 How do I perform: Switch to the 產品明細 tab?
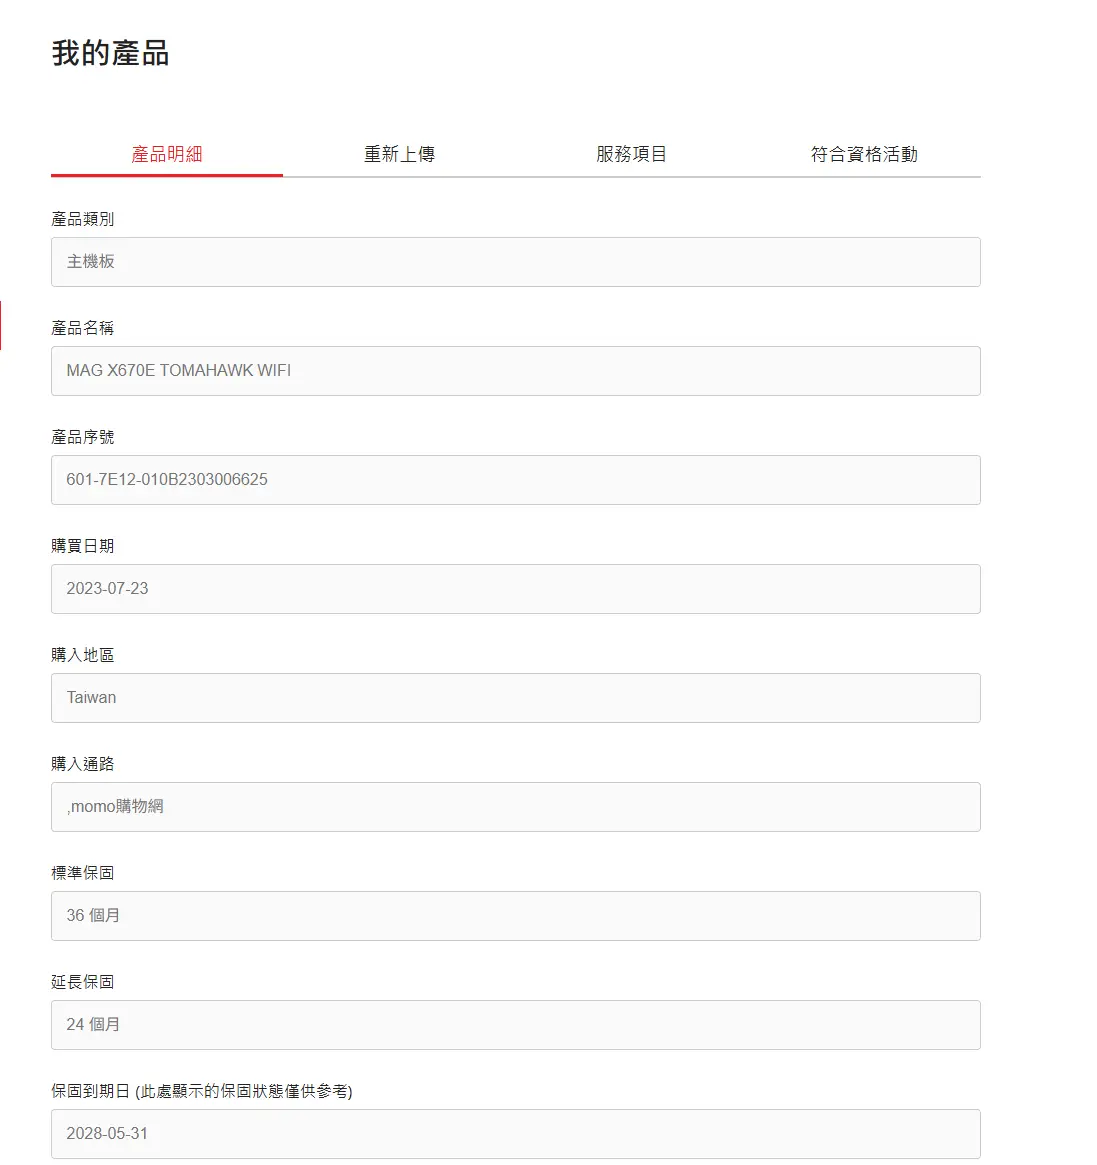(167, 154)
